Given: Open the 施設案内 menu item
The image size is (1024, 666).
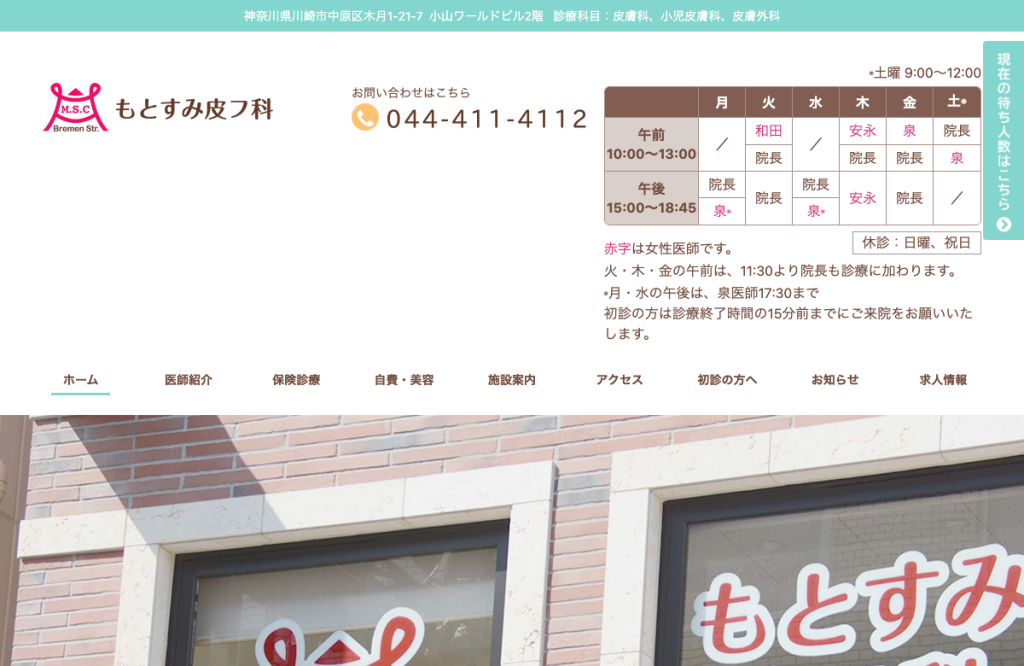Looking at the screenshot, I should pyautogui.click(x=511, y=380).
